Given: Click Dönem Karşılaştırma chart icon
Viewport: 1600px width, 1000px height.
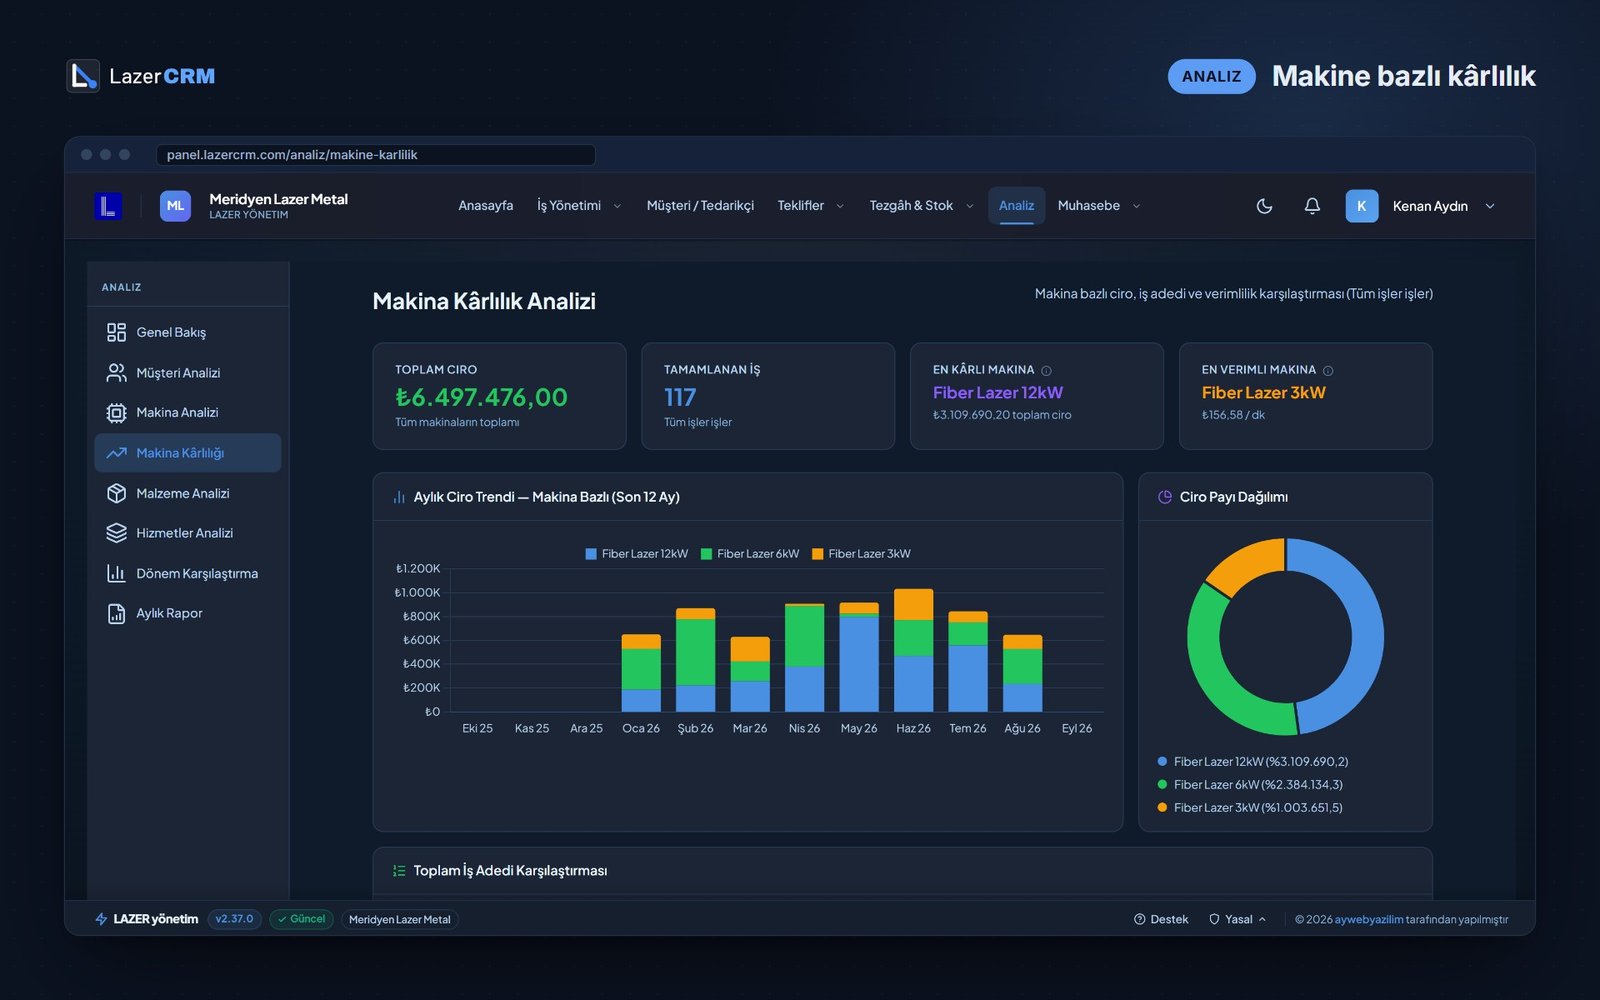Looking at the screenshot, I should [x=116, y=573].
